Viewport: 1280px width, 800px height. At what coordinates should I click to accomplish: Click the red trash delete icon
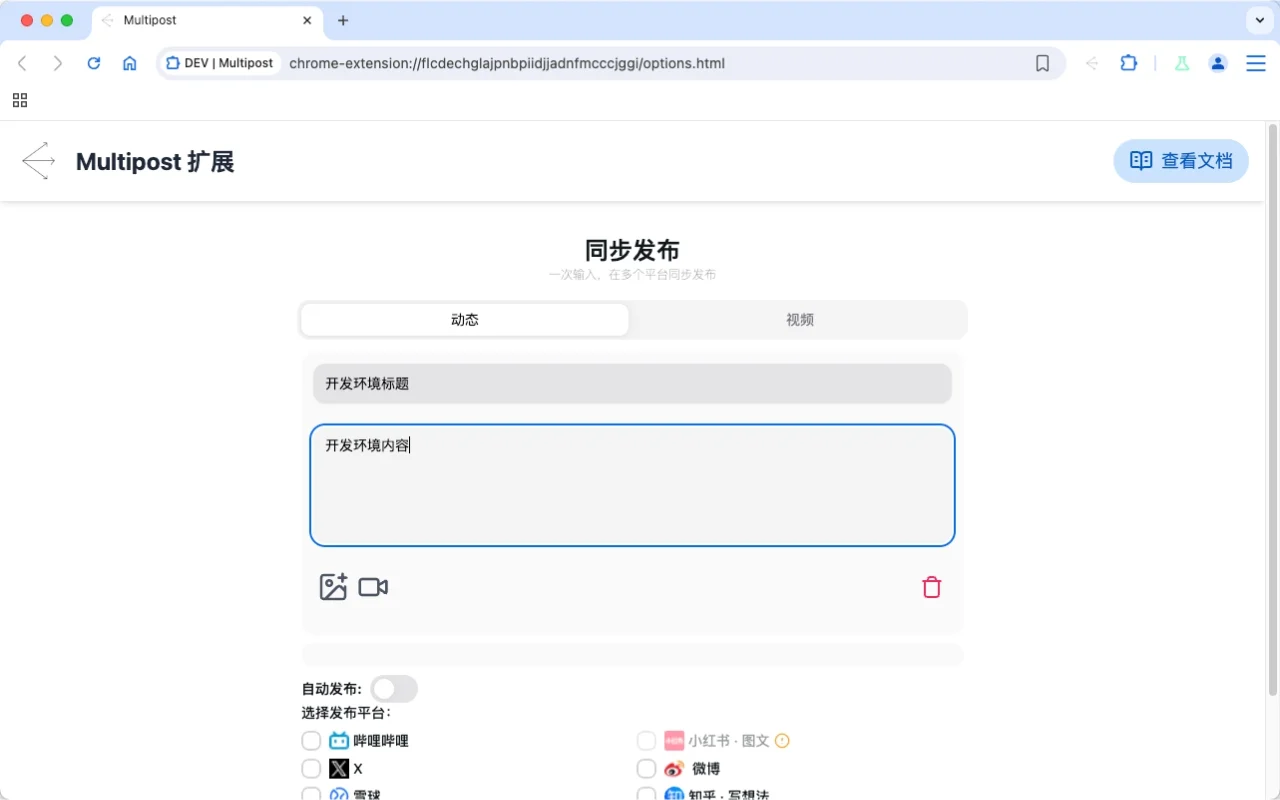[931, 587]
